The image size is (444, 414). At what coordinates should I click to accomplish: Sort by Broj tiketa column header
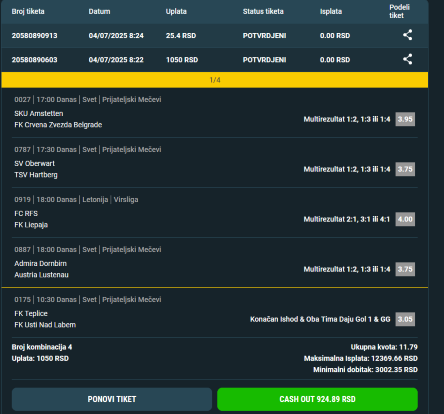tap(28, 11)
